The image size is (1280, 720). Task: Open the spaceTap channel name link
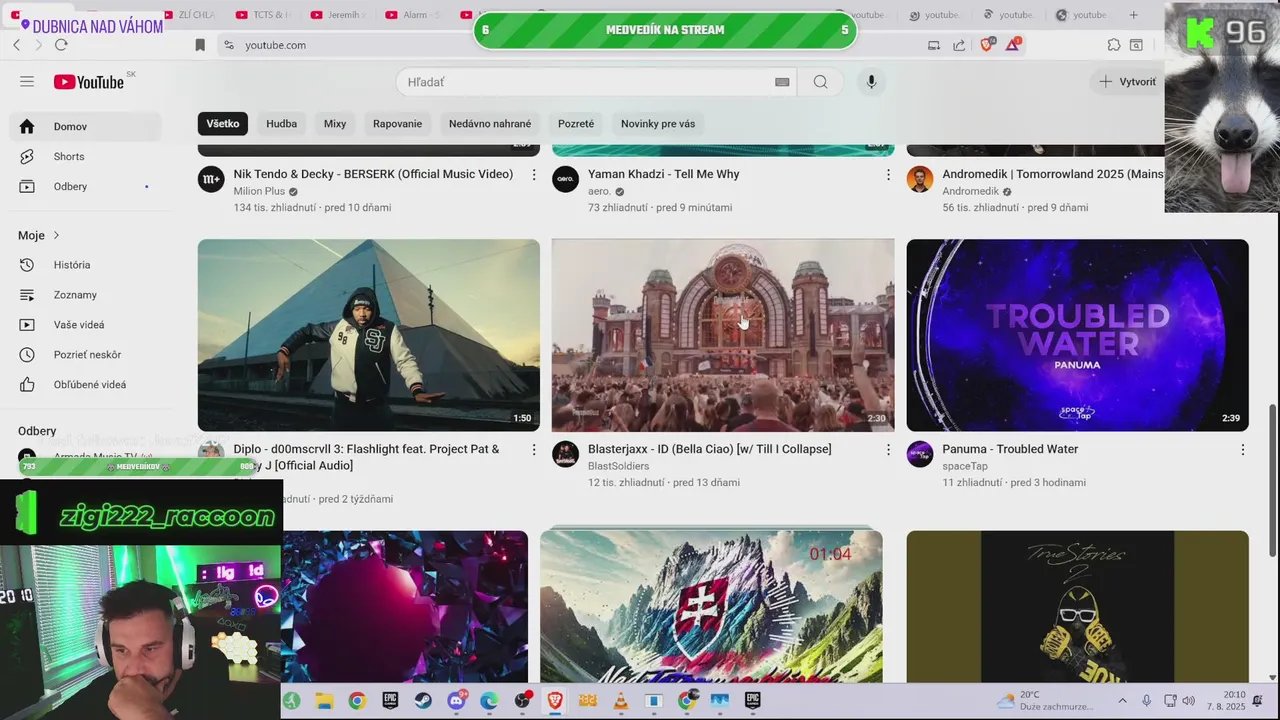(965, 466)
